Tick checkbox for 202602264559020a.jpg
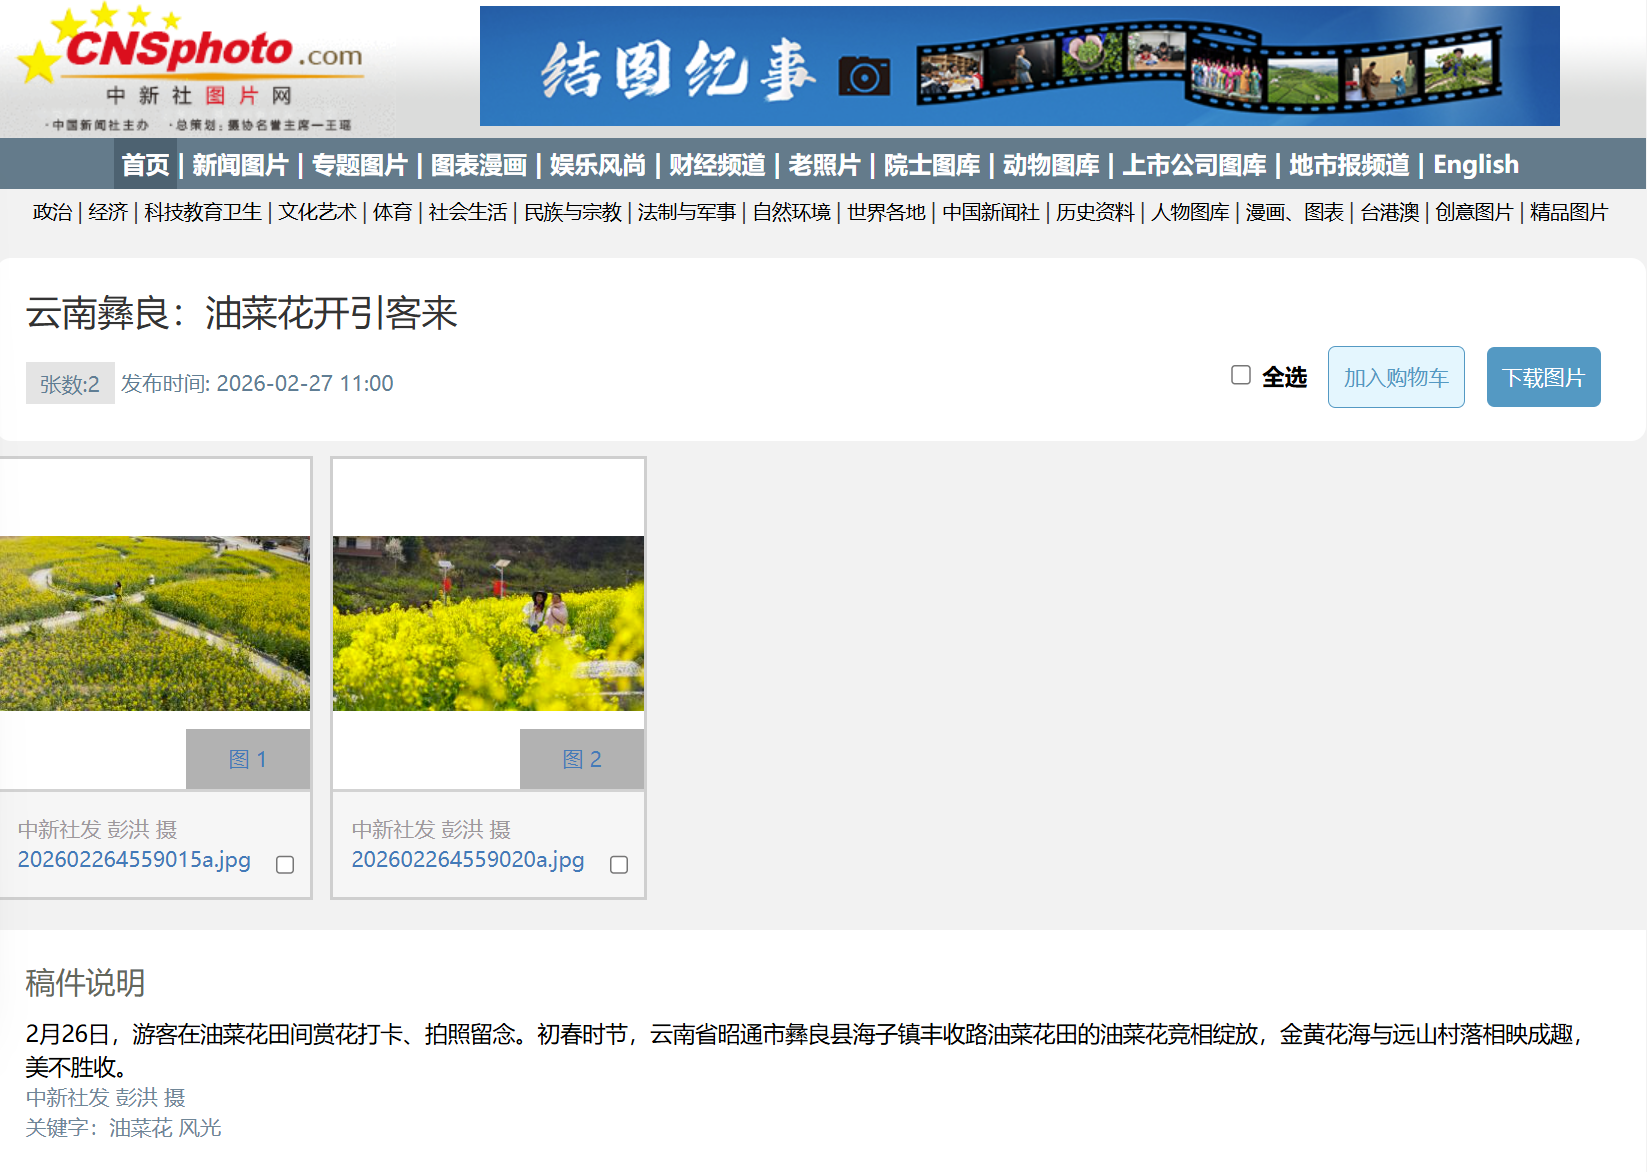This screenshot has height=1172, width=1647. coord(619,865)
